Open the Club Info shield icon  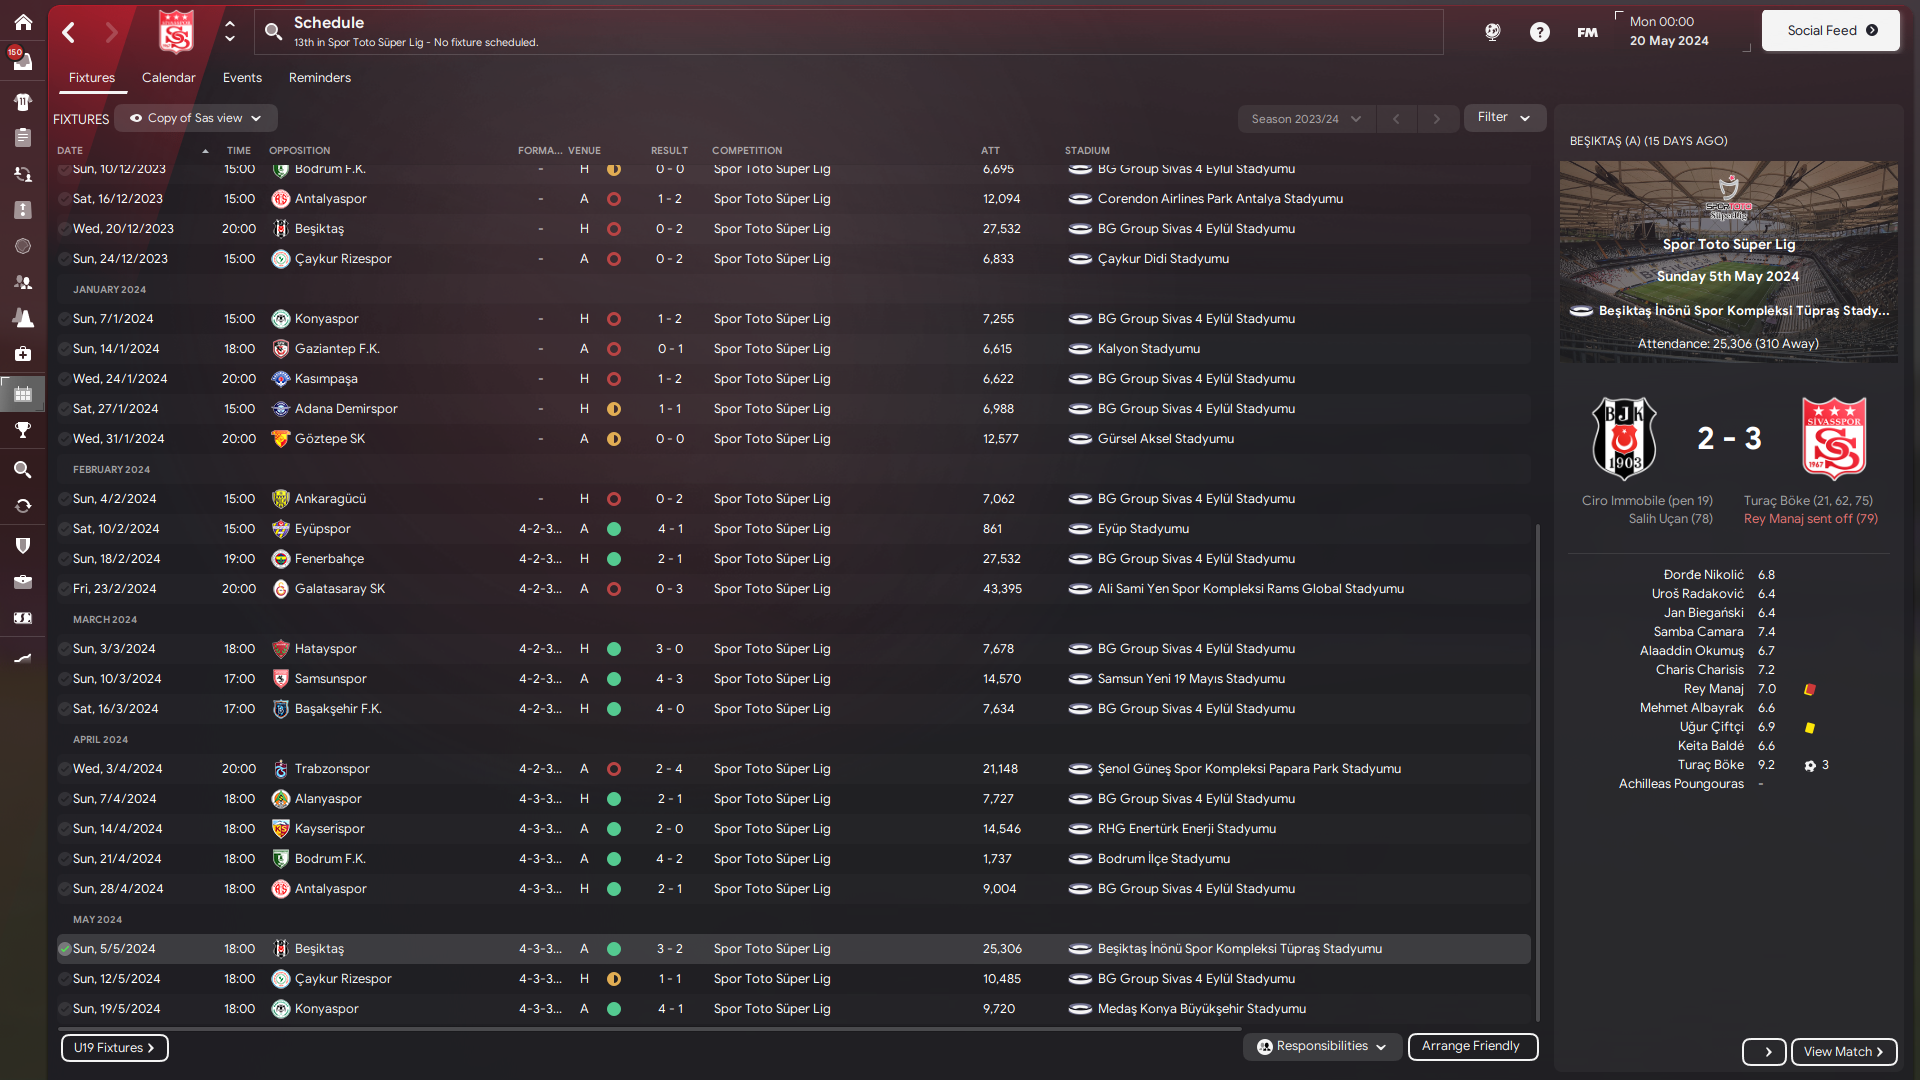(x=23, y=545)
